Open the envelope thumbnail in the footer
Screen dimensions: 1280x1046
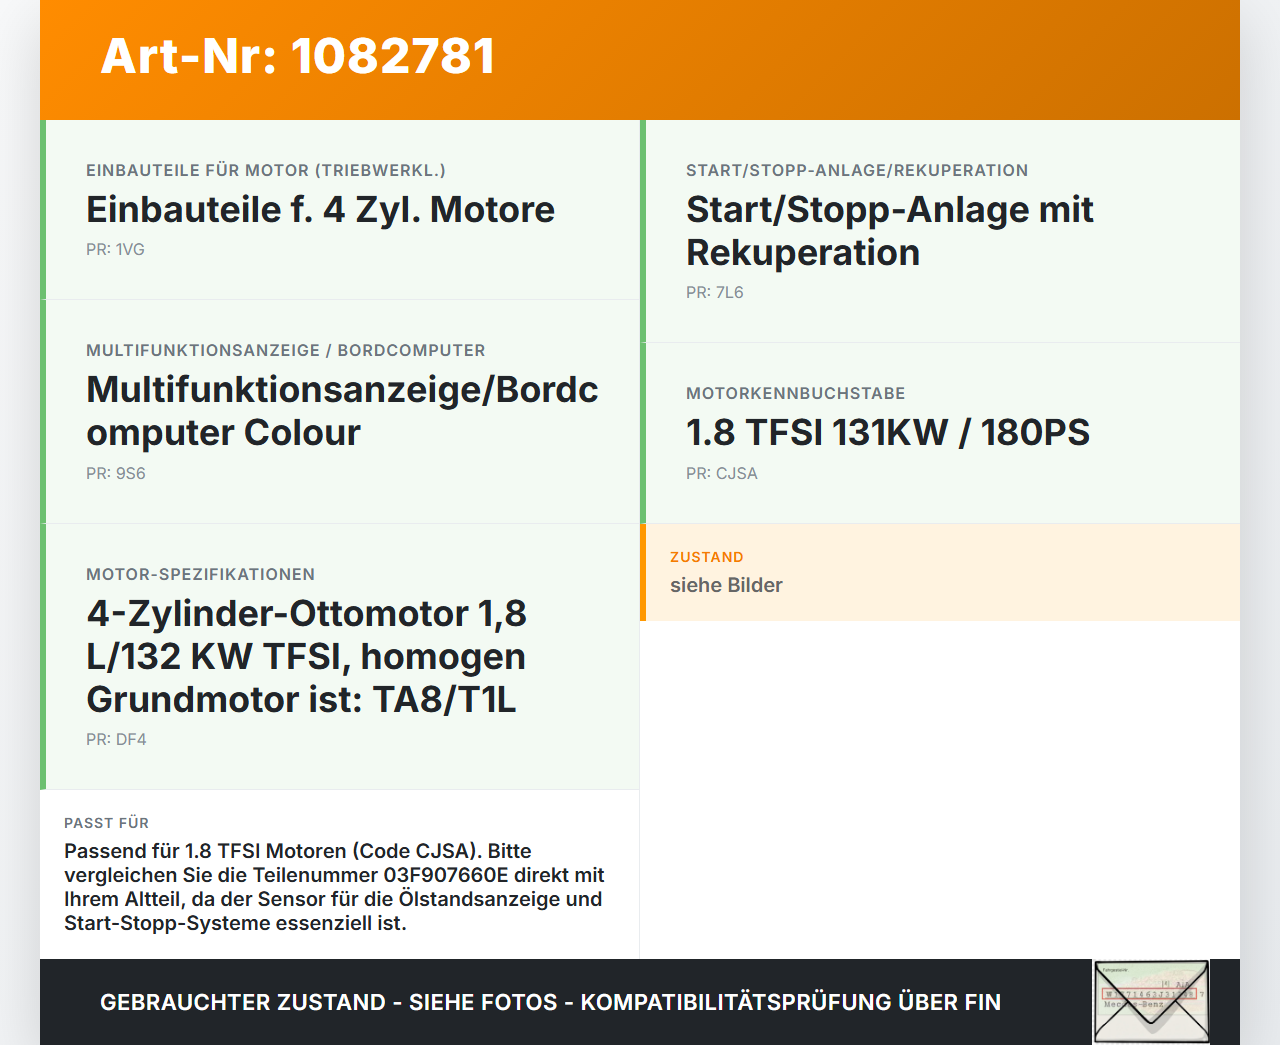[x=1151, y=1002]
